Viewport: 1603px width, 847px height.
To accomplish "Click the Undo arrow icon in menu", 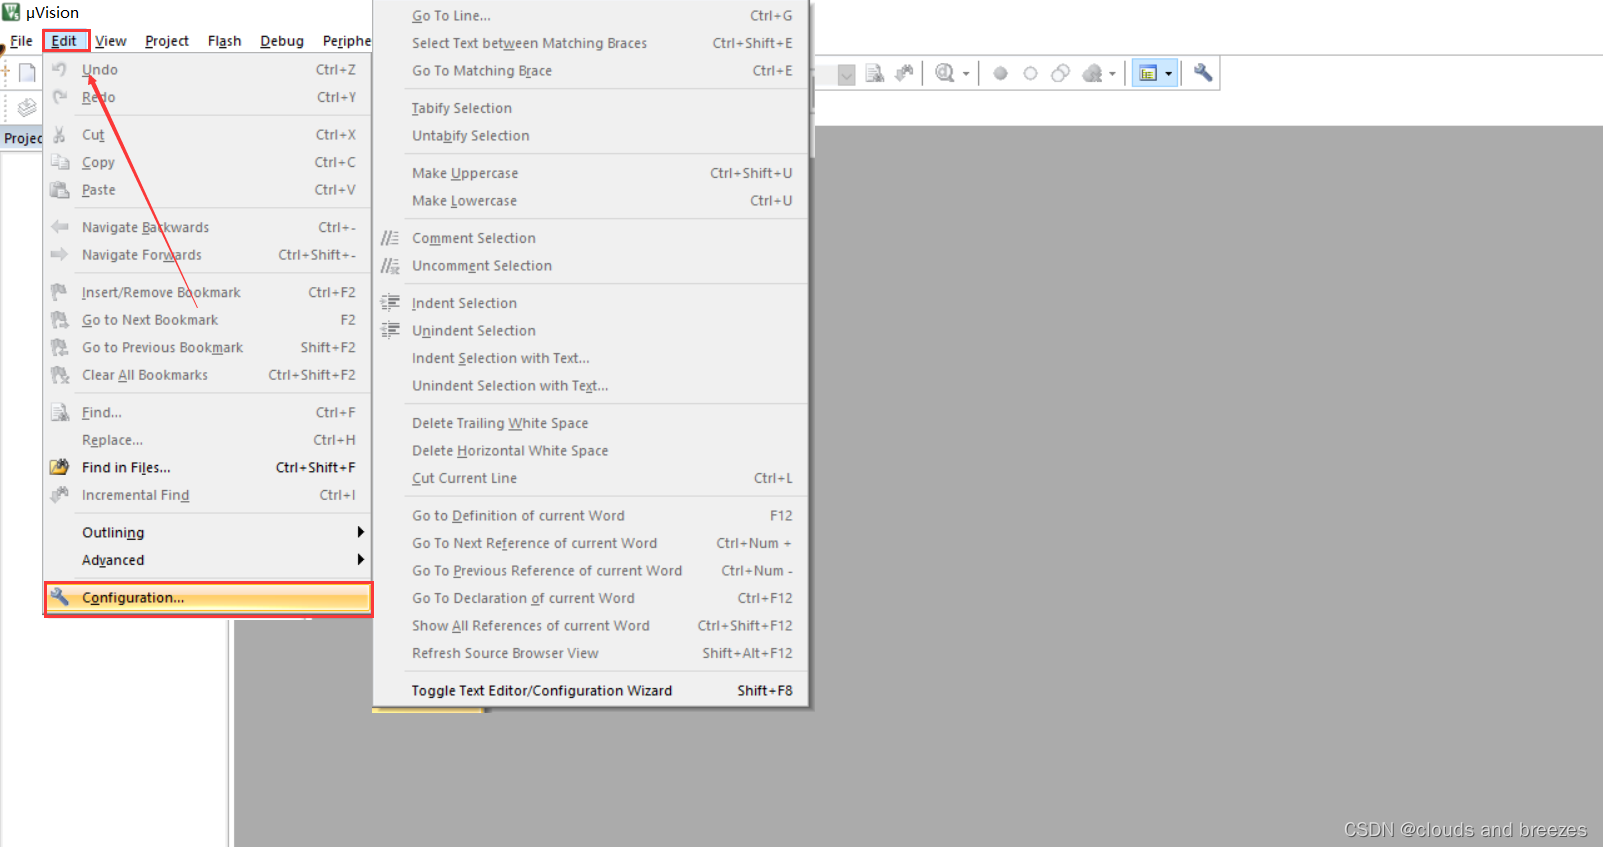I will click(x=60, y=69).
